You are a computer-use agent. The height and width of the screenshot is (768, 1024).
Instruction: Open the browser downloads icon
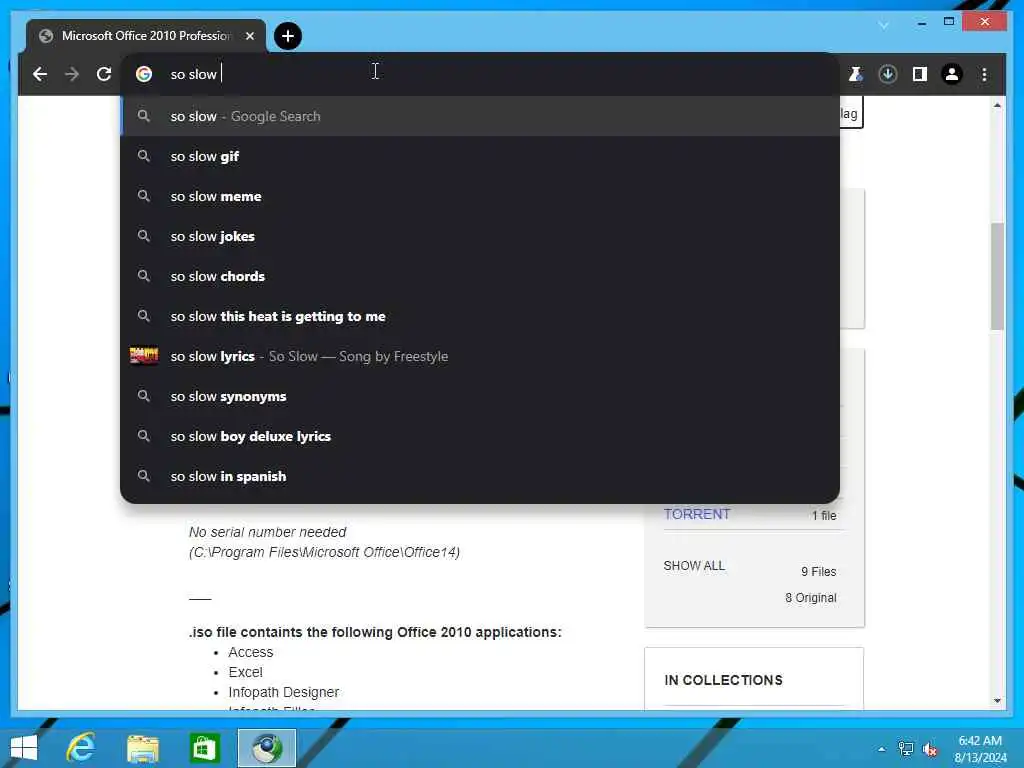pyautogui.click(x=888, y=74)
